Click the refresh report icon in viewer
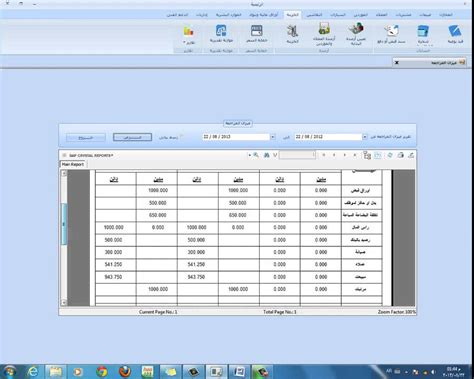This screenshot has height=379, width=474. (390, 155)
